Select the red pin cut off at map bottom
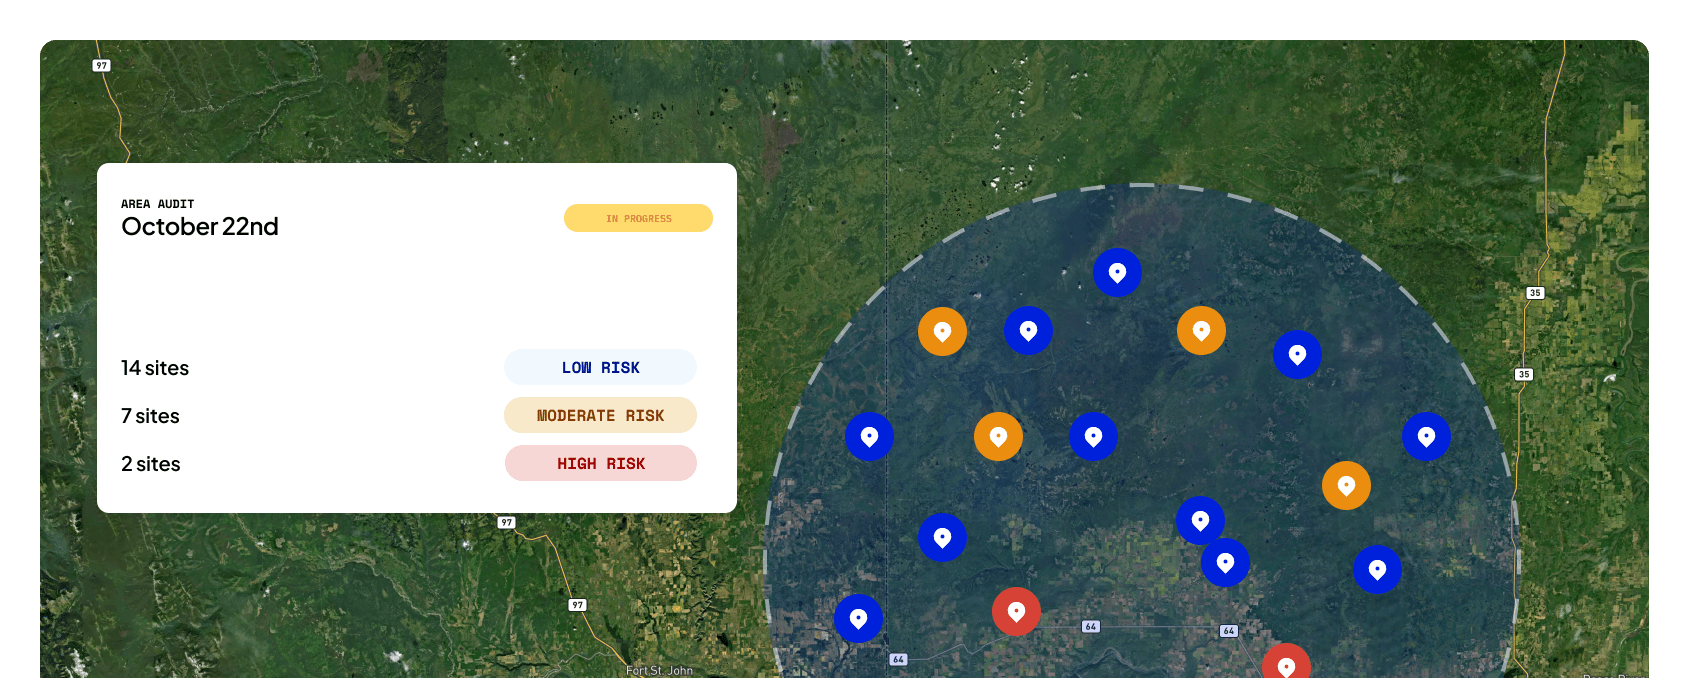This screenshot has width=1690, height=678. point(1286,662)
